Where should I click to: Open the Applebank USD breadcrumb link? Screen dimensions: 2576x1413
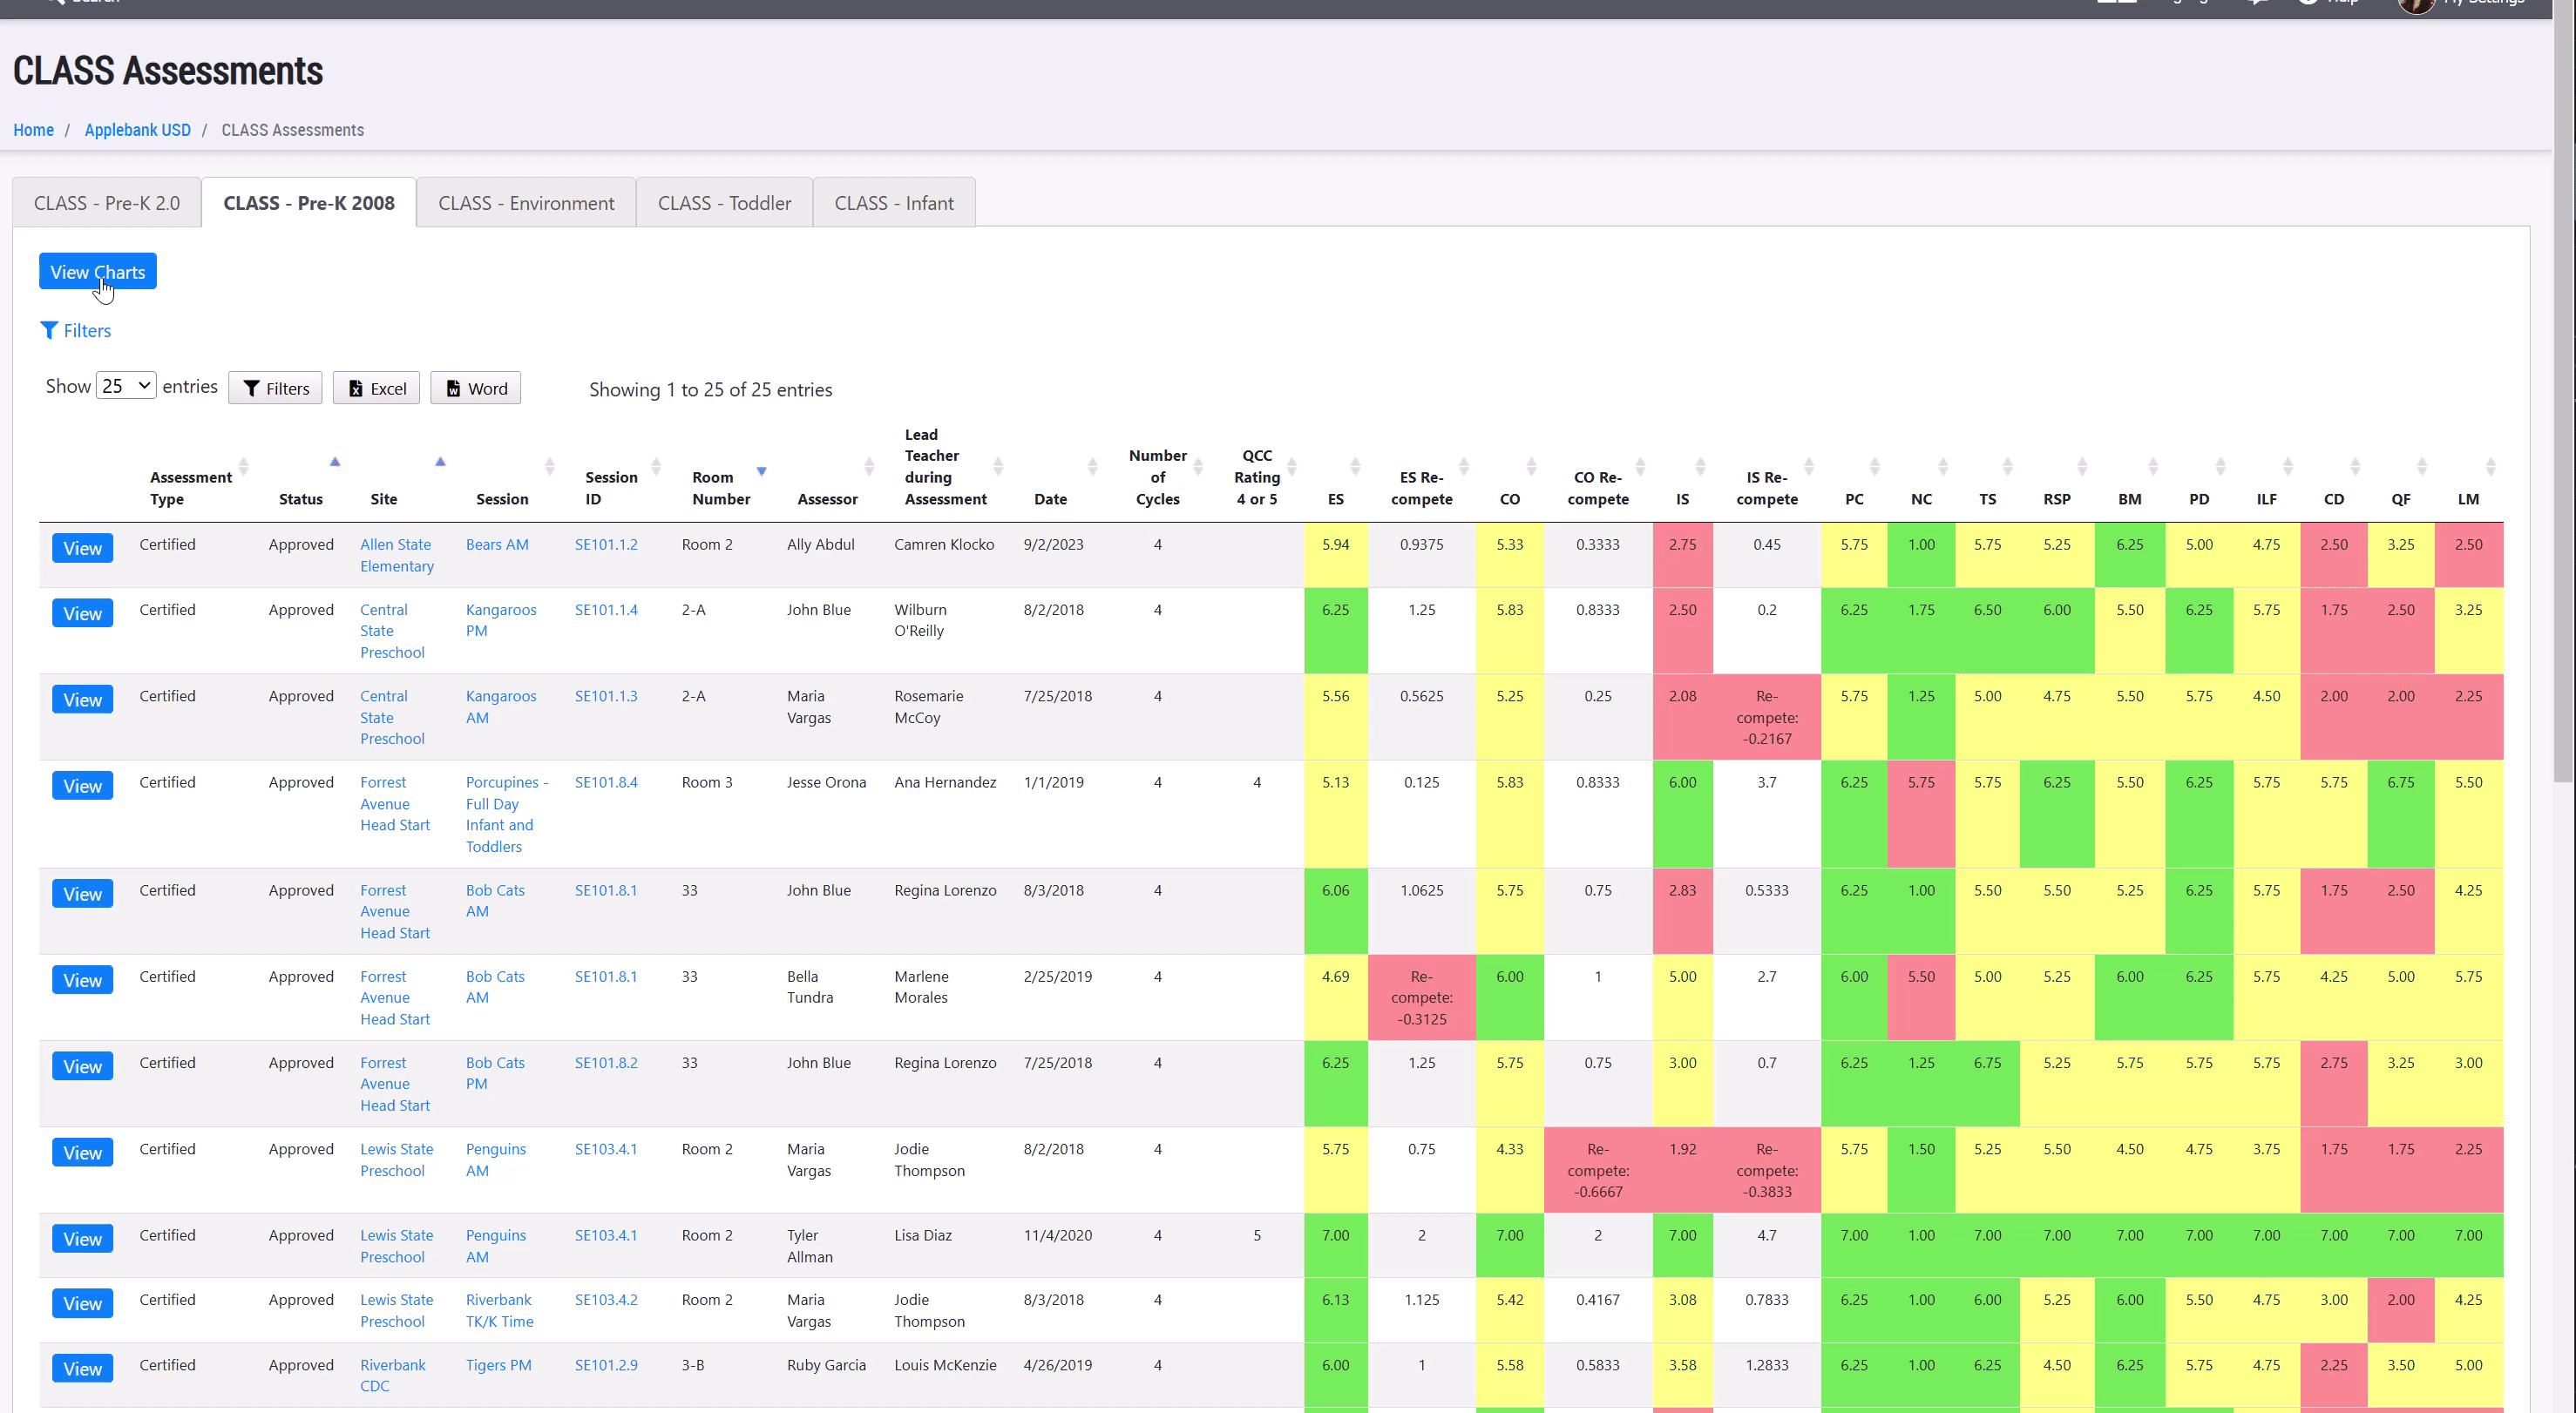pyautogui.click(x=137, y=130)
